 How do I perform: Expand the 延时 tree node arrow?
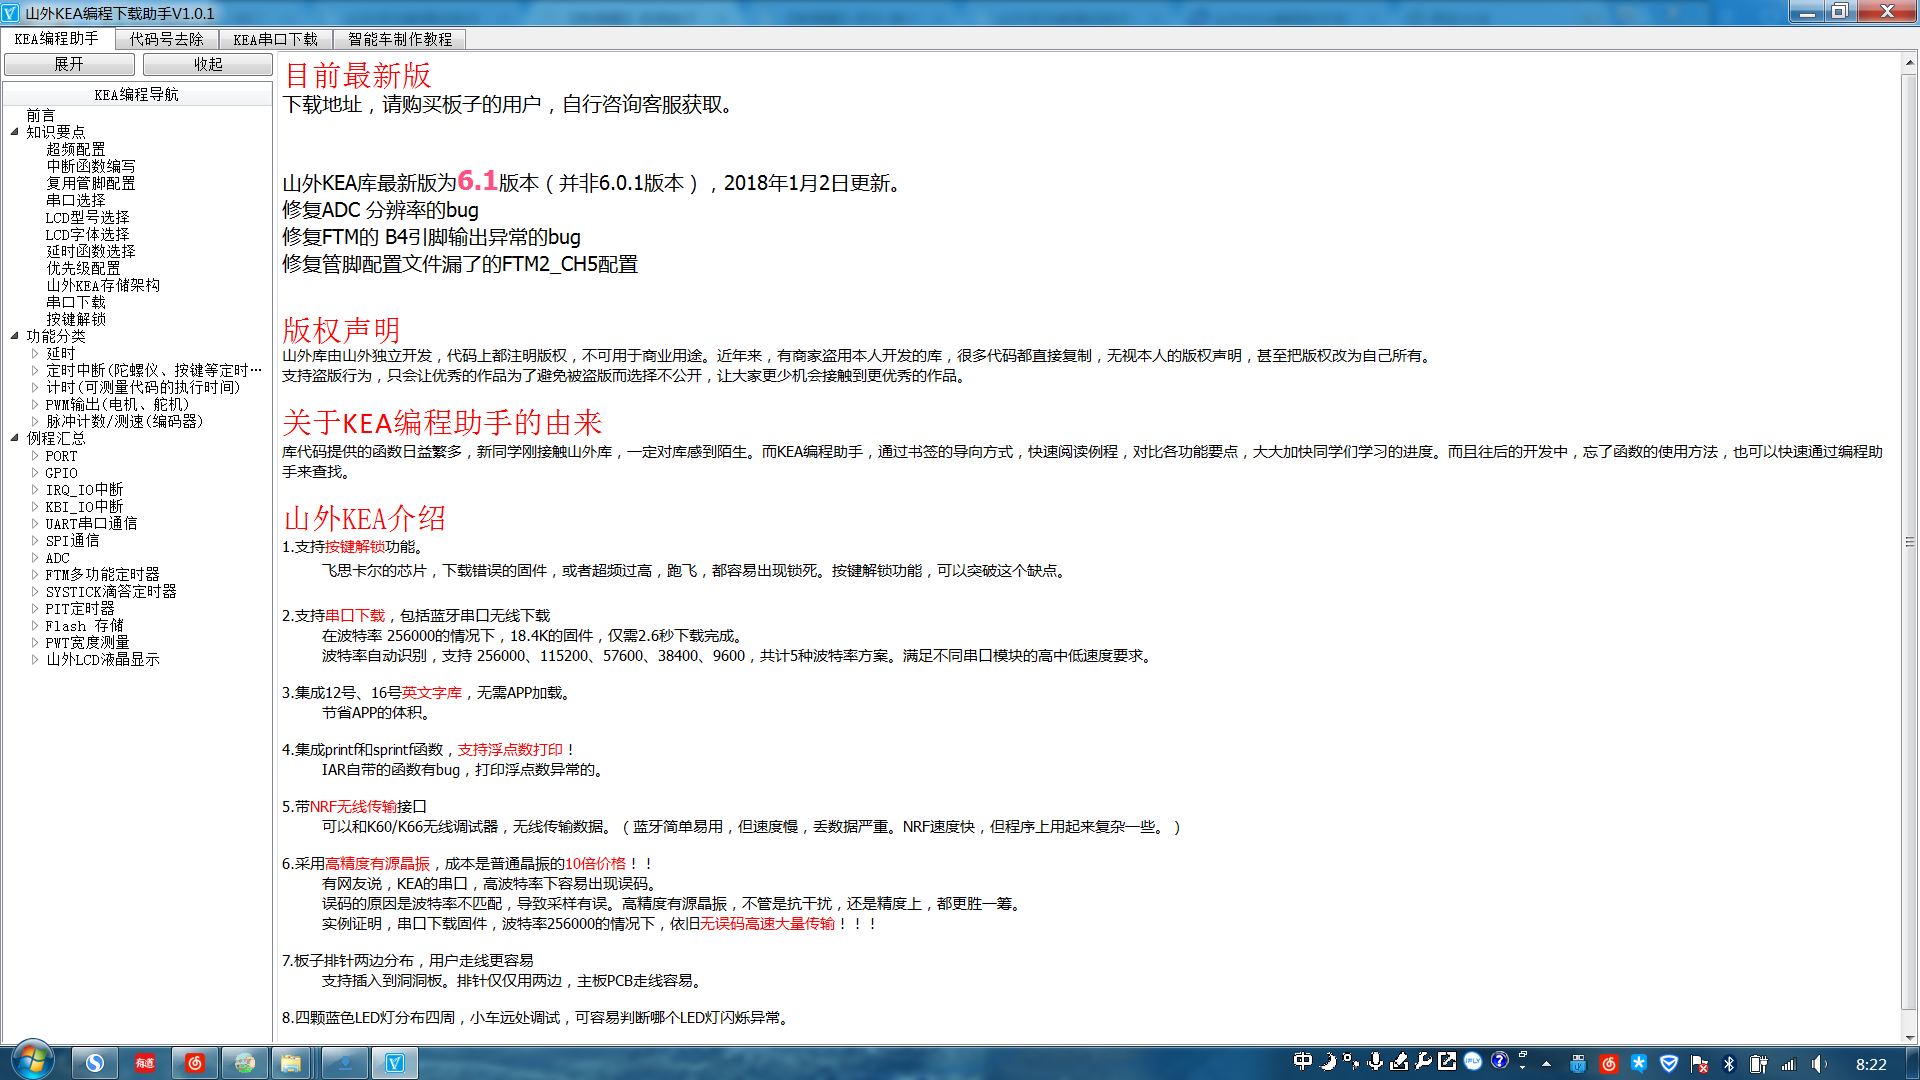tap(35, 353)
